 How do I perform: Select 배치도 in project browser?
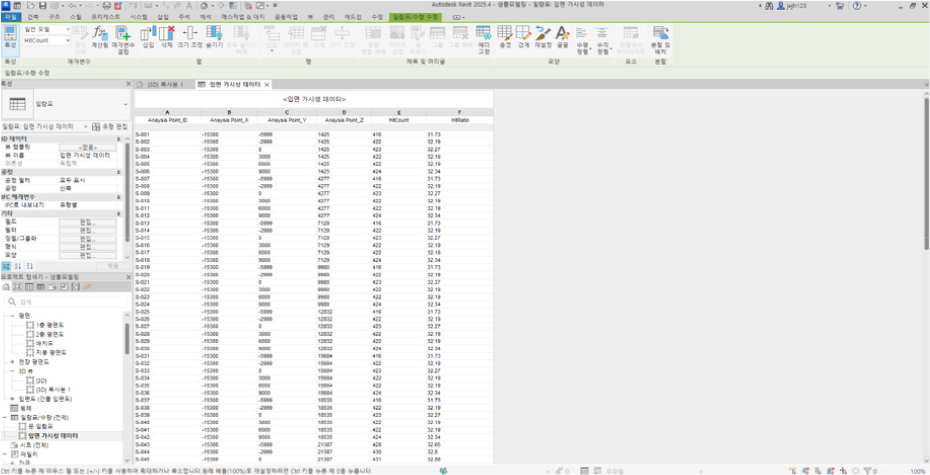coord(45,343)
